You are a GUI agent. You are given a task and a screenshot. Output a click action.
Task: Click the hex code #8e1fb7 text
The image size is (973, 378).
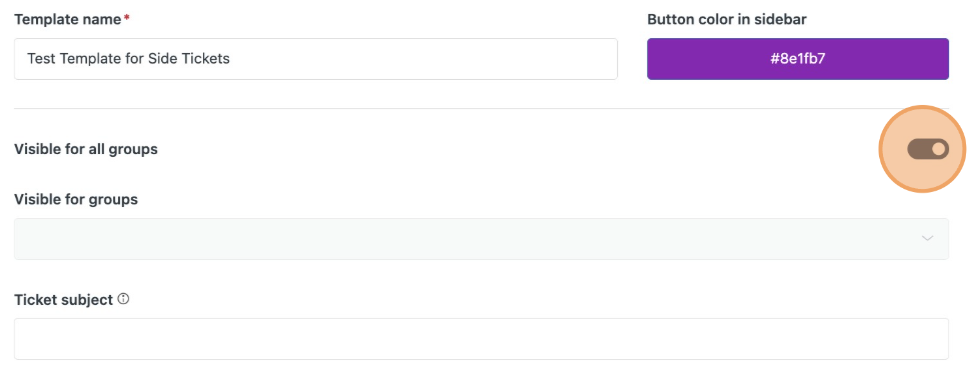pyautogui.click(x=797, y=59)
